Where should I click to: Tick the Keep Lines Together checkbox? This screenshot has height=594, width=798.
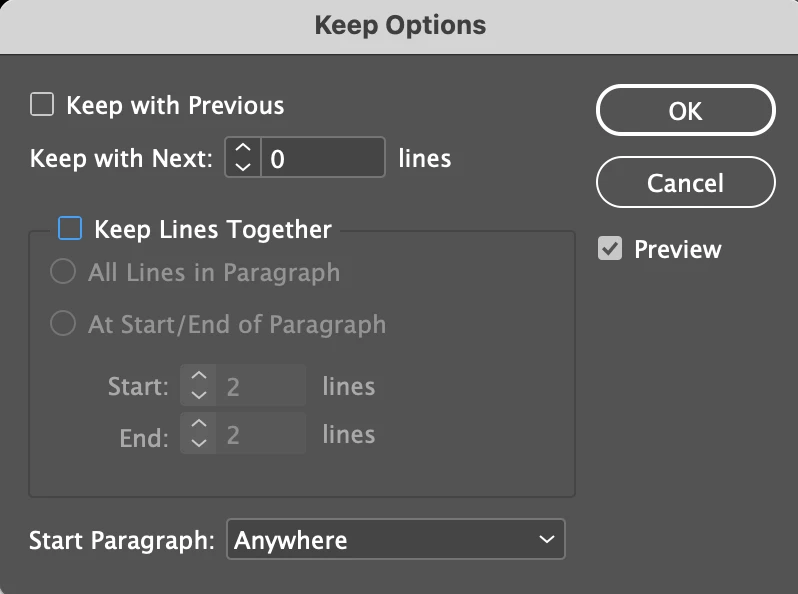70,229
